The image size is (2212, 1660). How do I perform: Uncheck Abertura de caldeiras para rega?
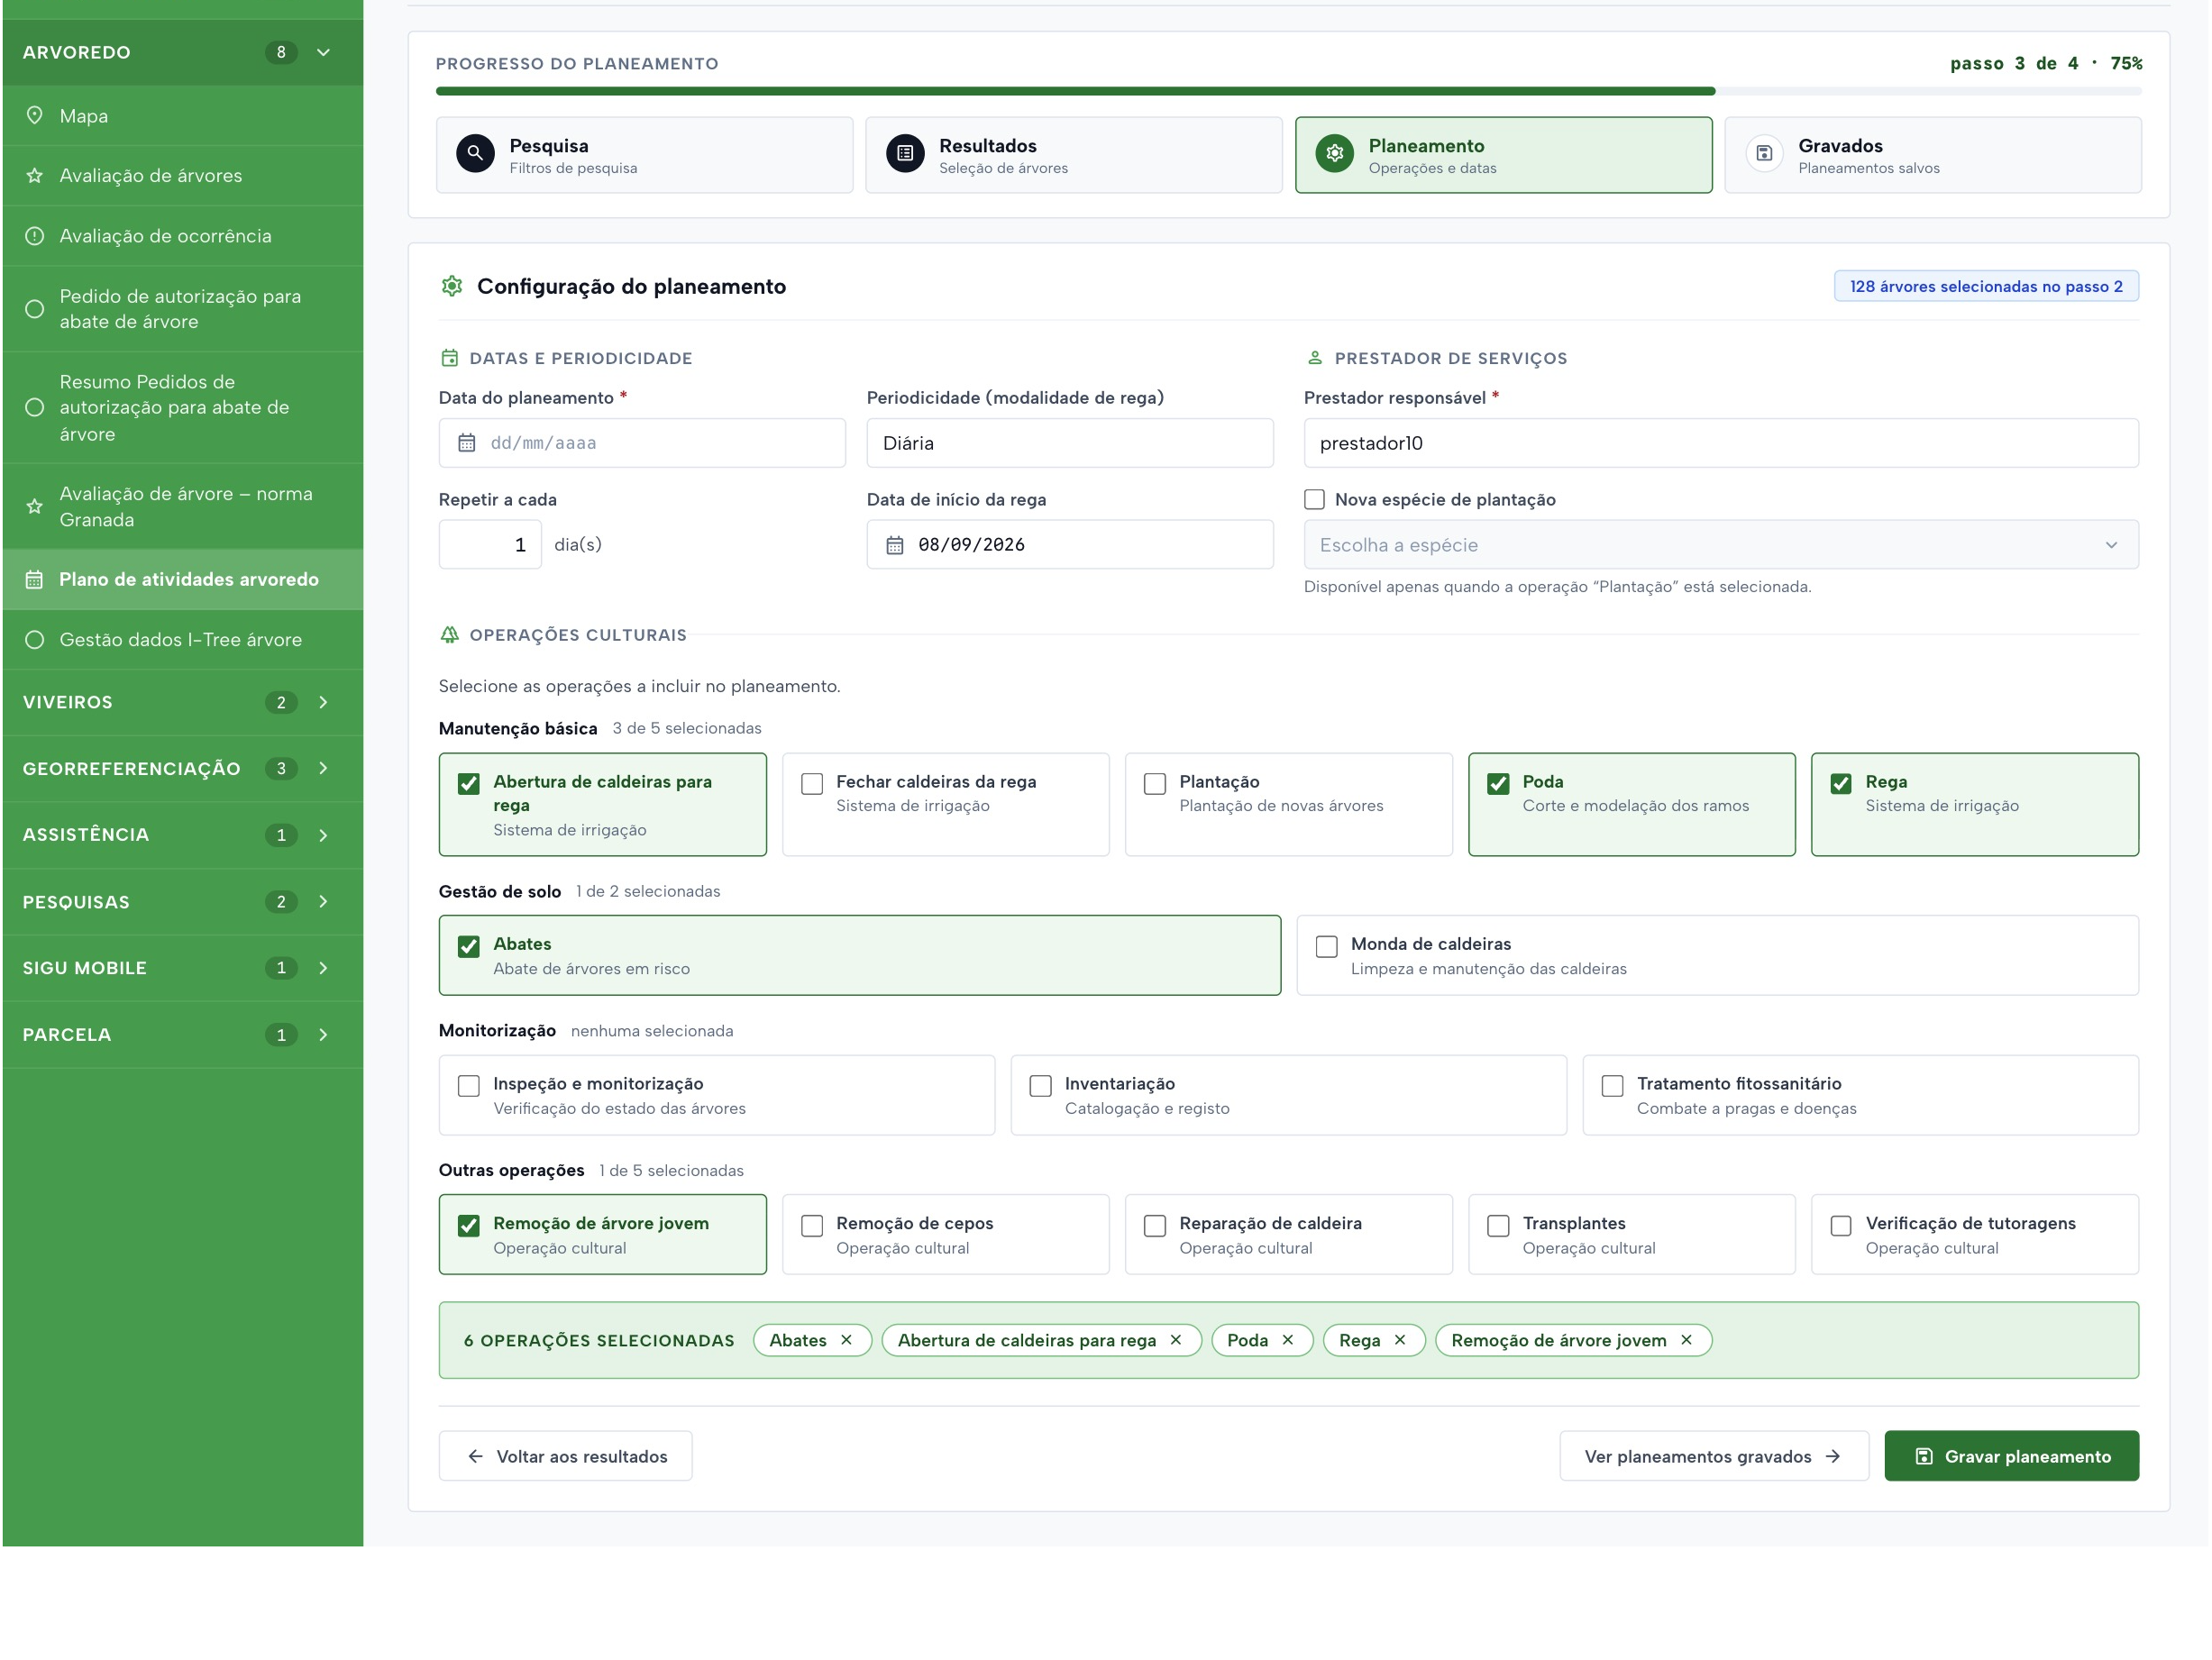[469, 784]
